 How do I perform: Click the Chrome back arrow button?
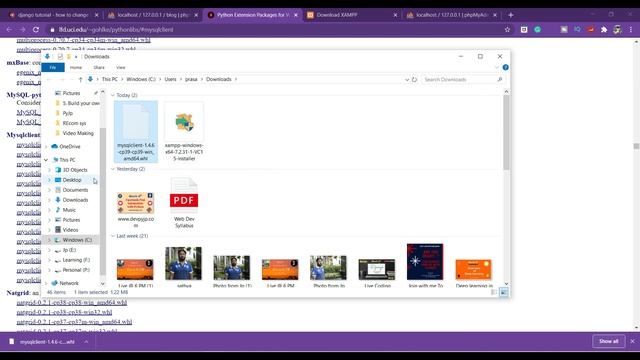(9, 30)
